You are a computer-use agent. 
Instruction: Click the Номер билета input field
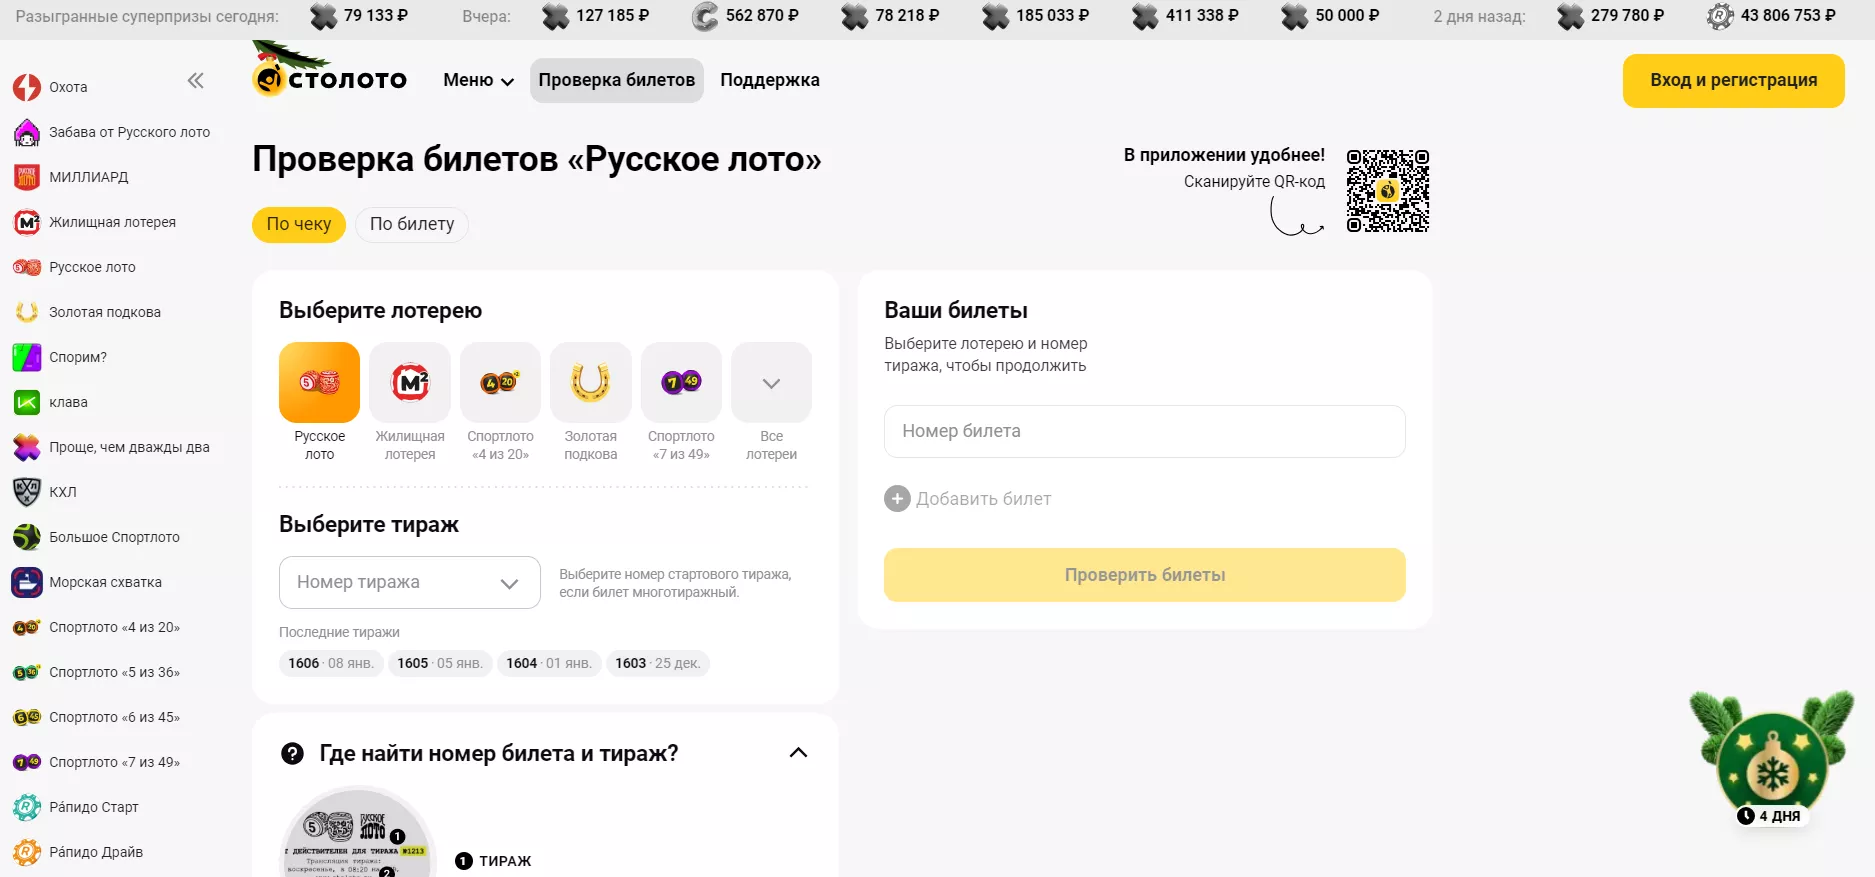[1143, 431]
